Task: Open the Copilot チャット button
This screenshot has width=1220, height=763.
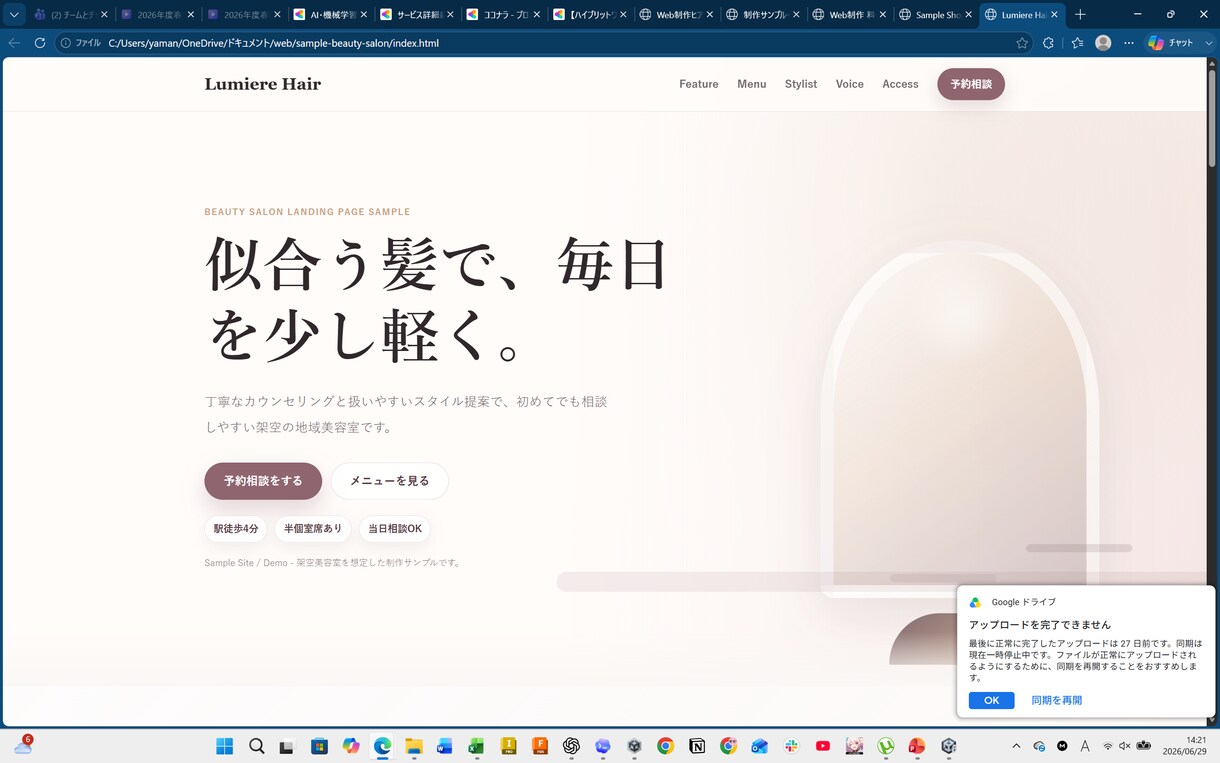Action: click(1172, 43)
